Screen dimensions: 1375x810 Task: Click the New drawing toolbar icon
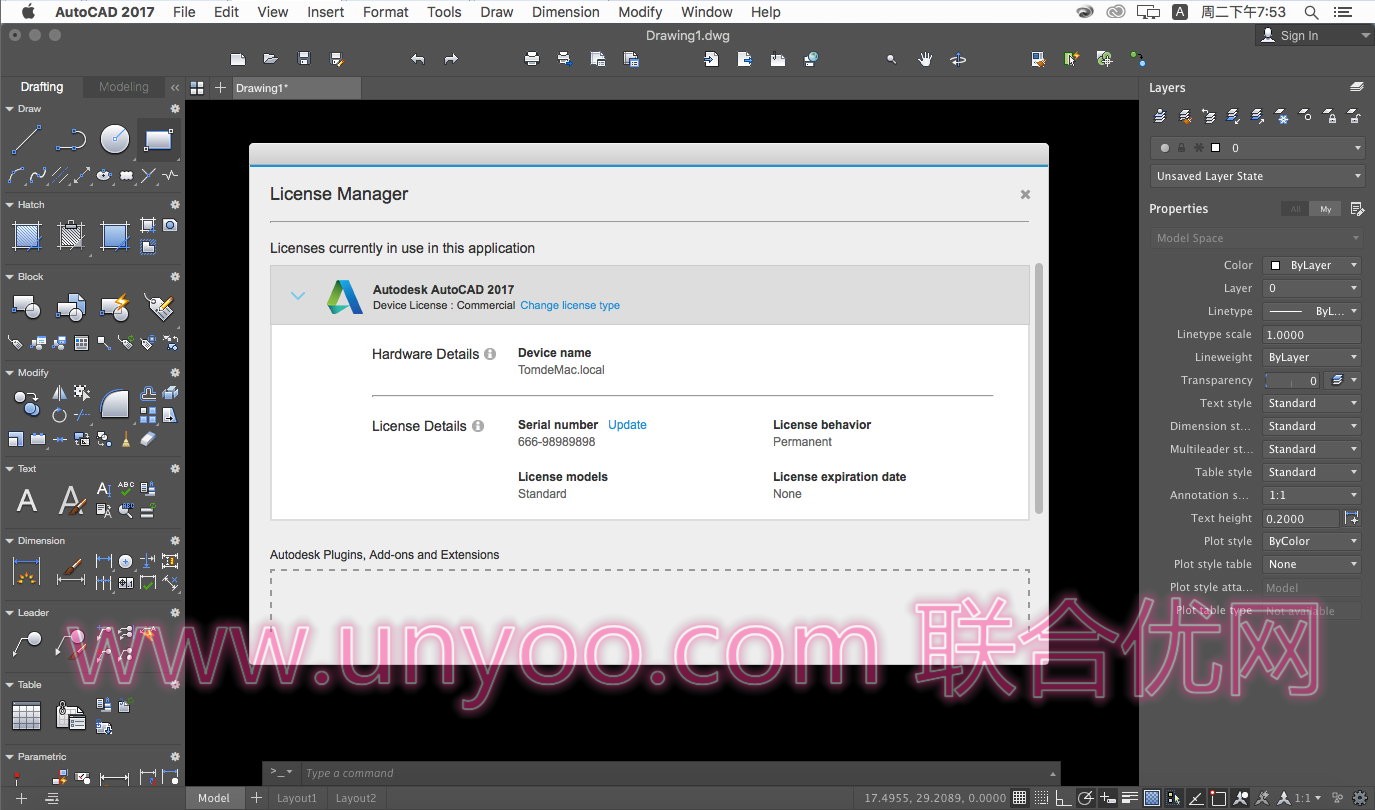click(238, 60)
